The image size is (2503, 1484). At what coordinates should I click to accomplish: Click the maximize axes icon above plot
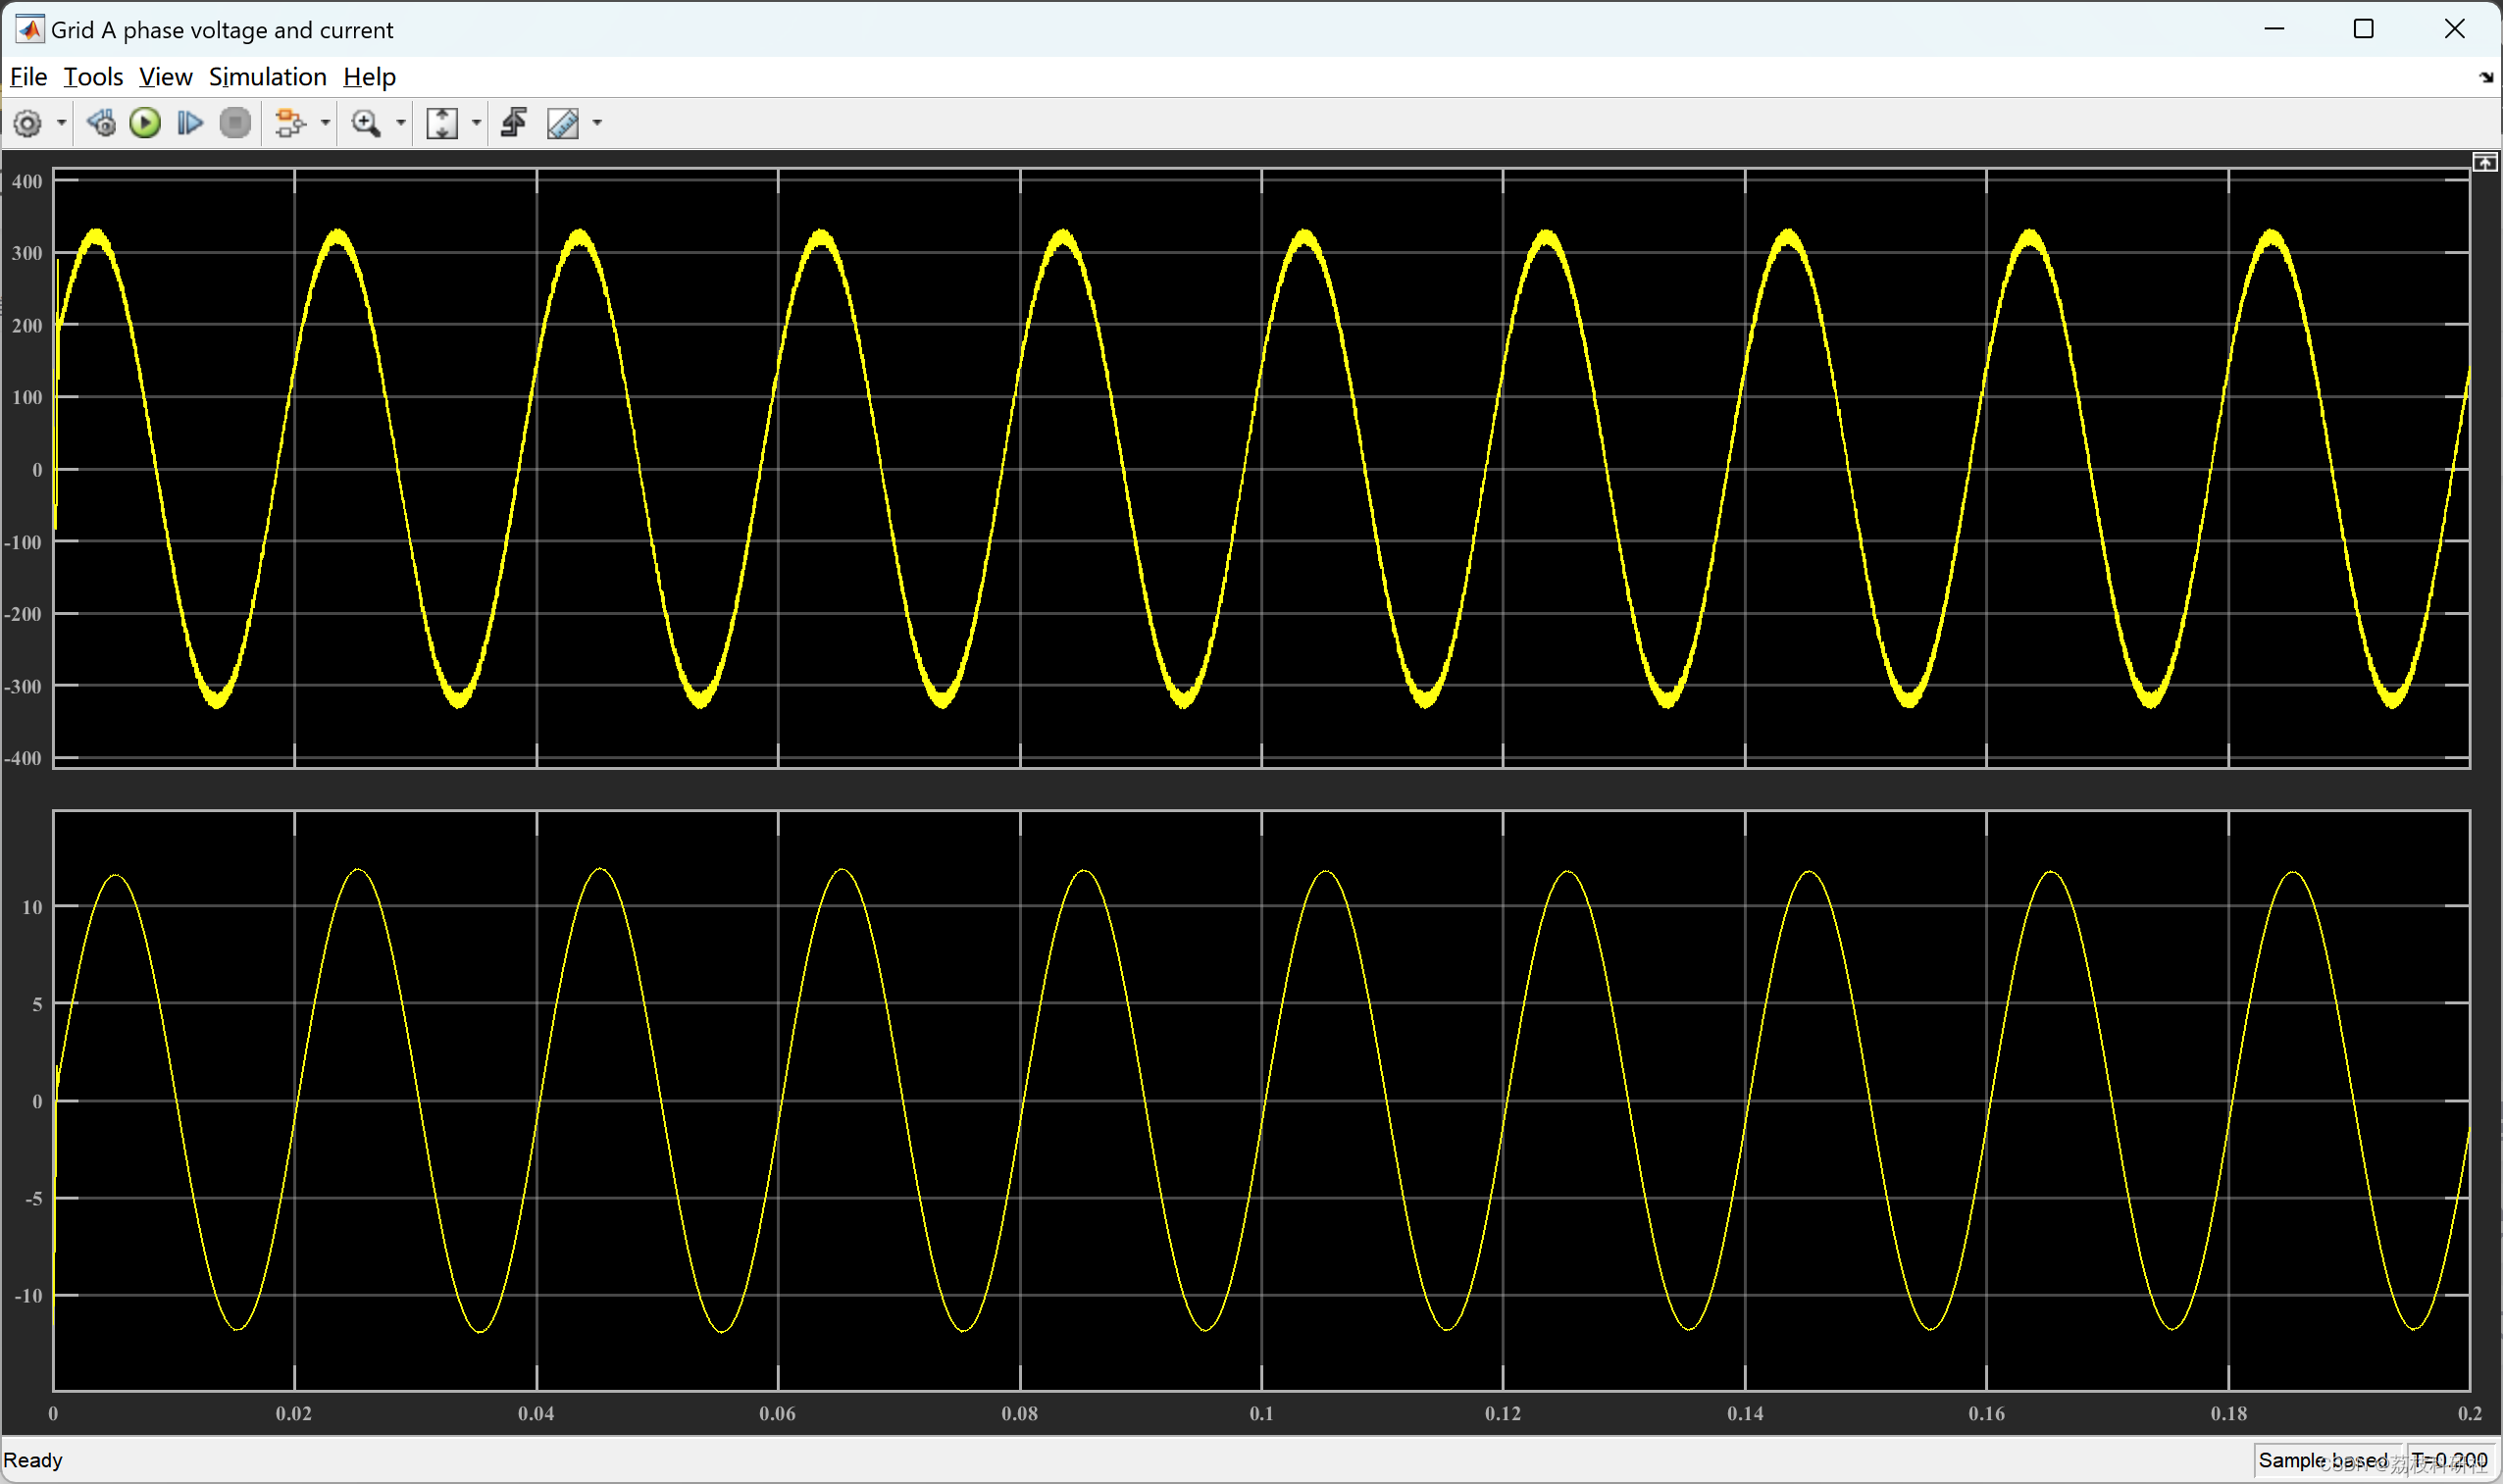point(2484,162)
